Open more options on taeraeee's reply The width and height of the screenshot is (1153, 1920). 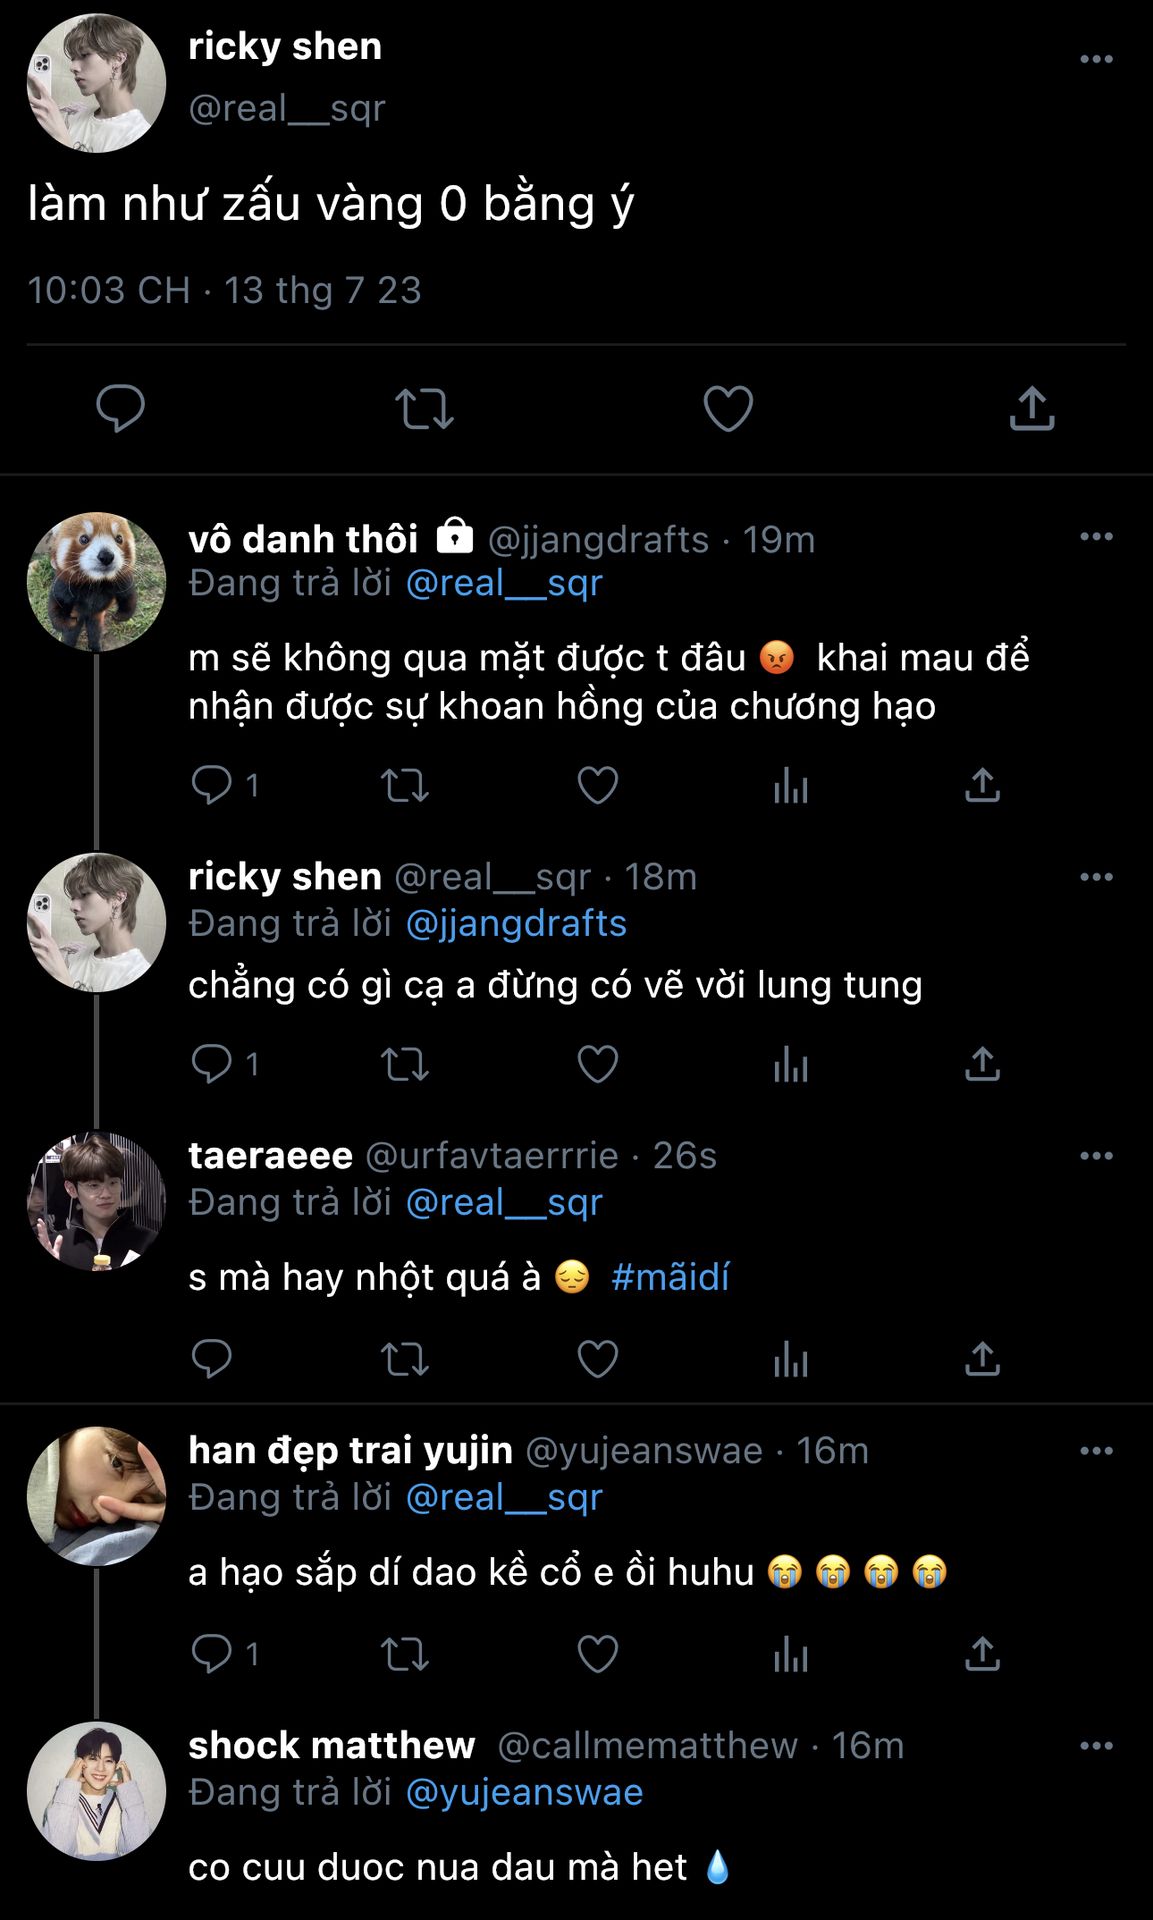[x=1096, y=1156]
